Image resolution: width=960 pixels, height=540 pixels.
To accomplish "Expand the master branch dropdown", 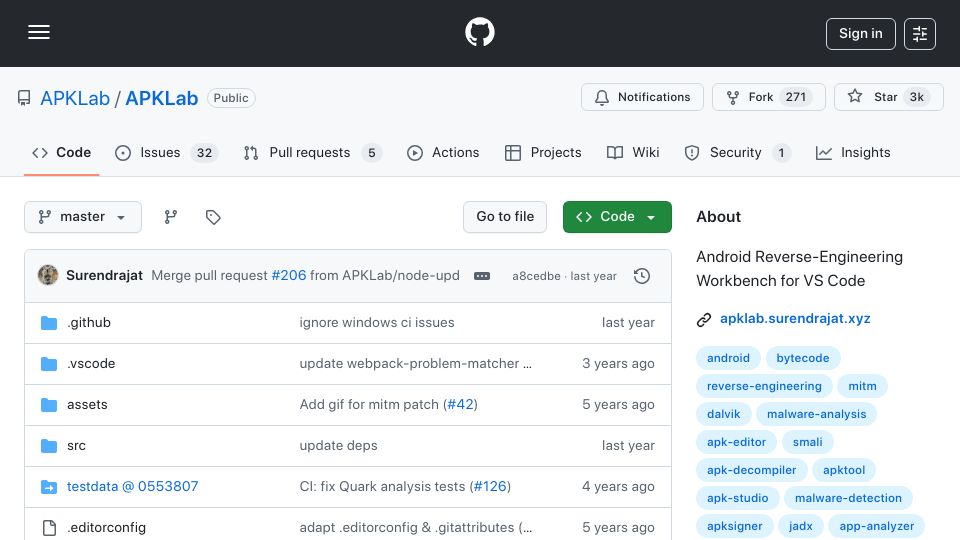I will point(83,217).
